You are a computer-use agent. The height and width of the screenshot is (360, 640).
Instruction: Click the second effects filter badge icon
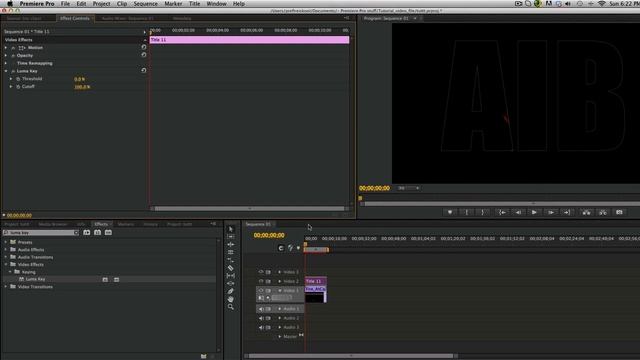coord(97,232)
